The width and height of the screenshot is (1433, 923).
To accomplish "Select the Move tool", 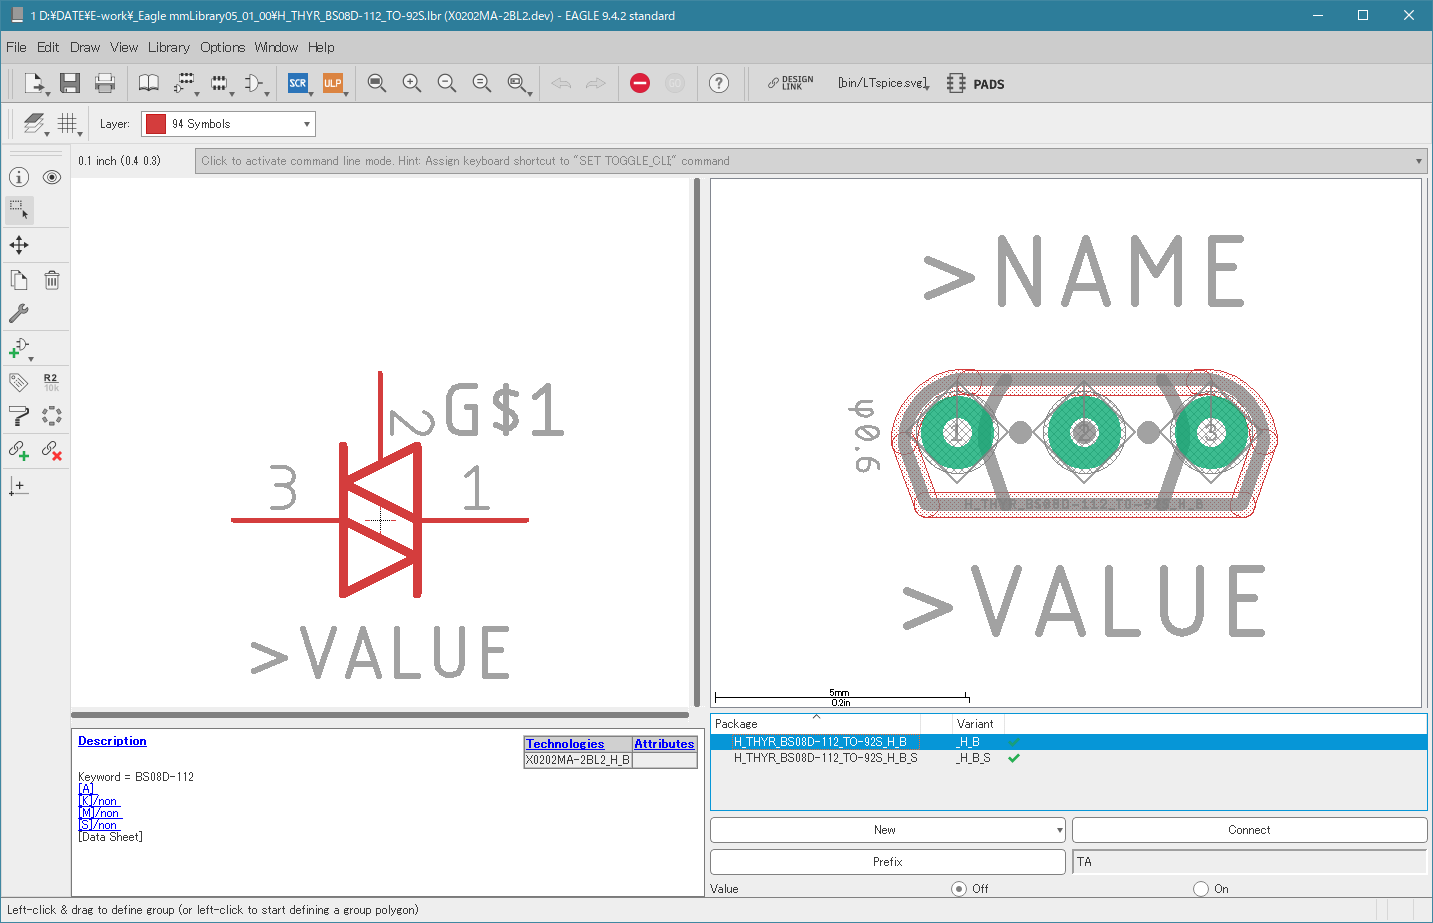I will coord(19,245).
